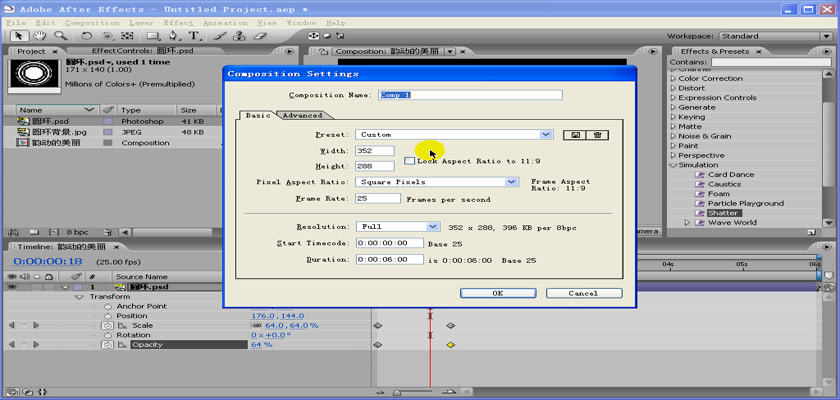Collapse the Simulation effects category

(x=673, y=165)
